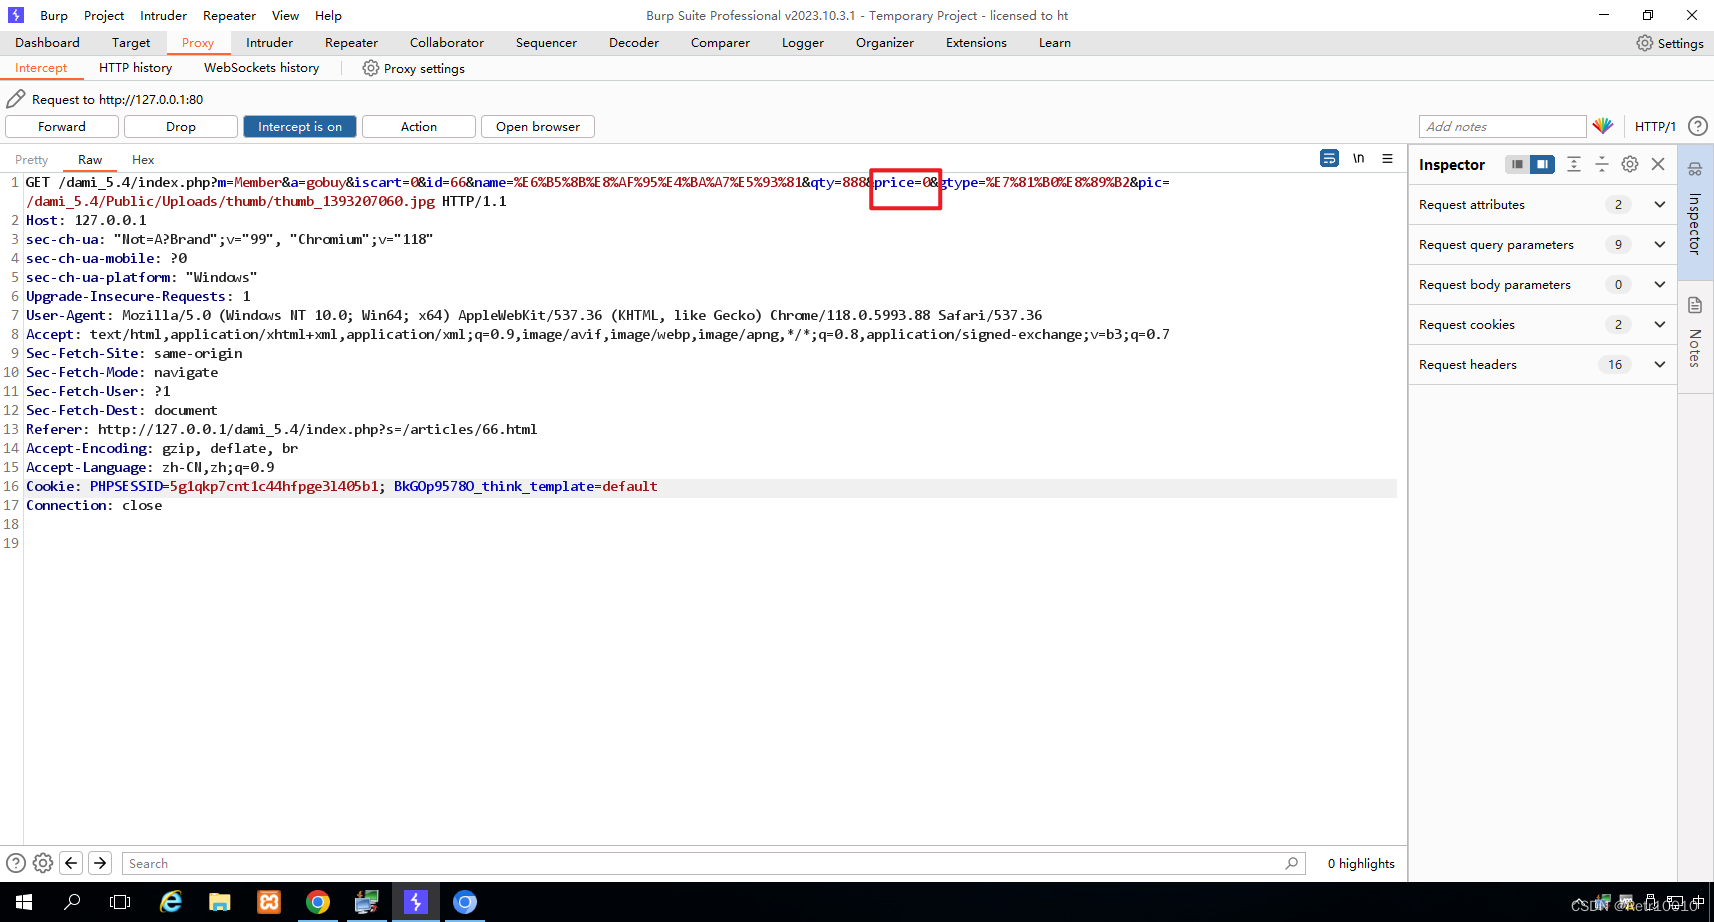Open the help icon next to HTTP/1
This screenshot has height=922, width=1714.
click(x=1697, y=126)
